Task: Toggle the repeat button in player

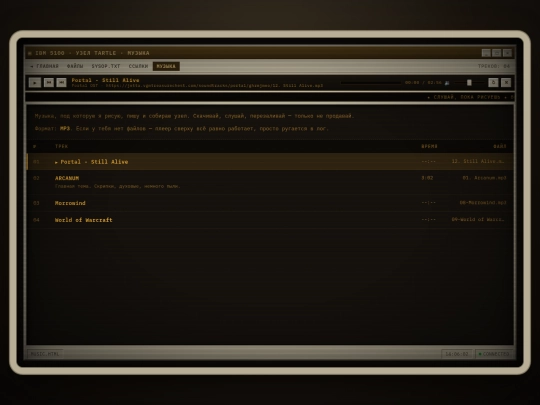Action: tap(493, 82)
